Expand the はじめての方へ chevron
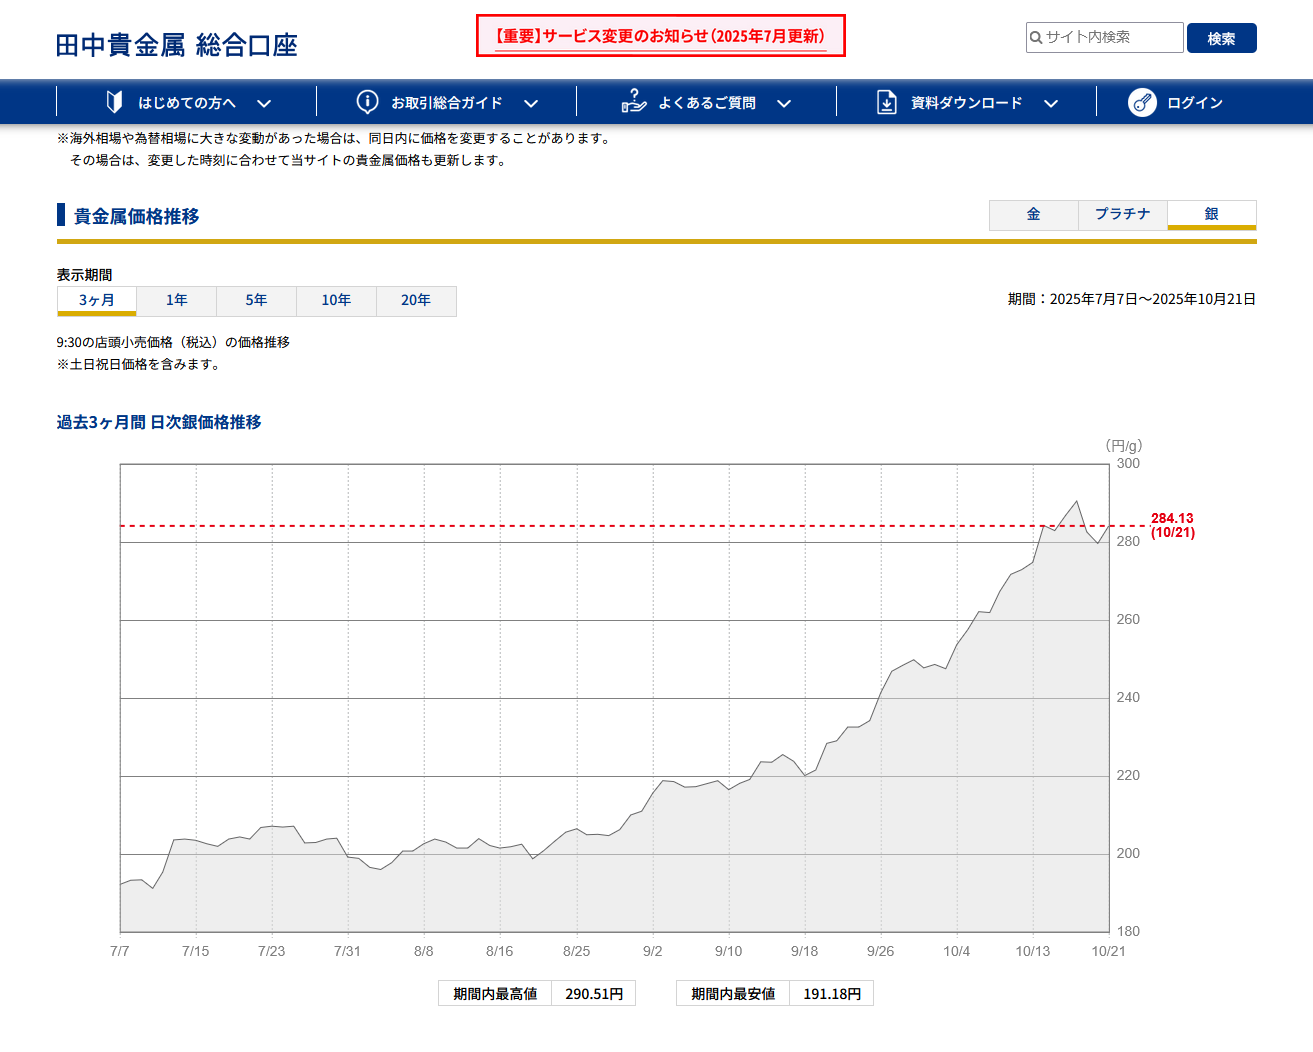The height and width of the screenshot is (1052, 1313). click(x=264, y=103)
